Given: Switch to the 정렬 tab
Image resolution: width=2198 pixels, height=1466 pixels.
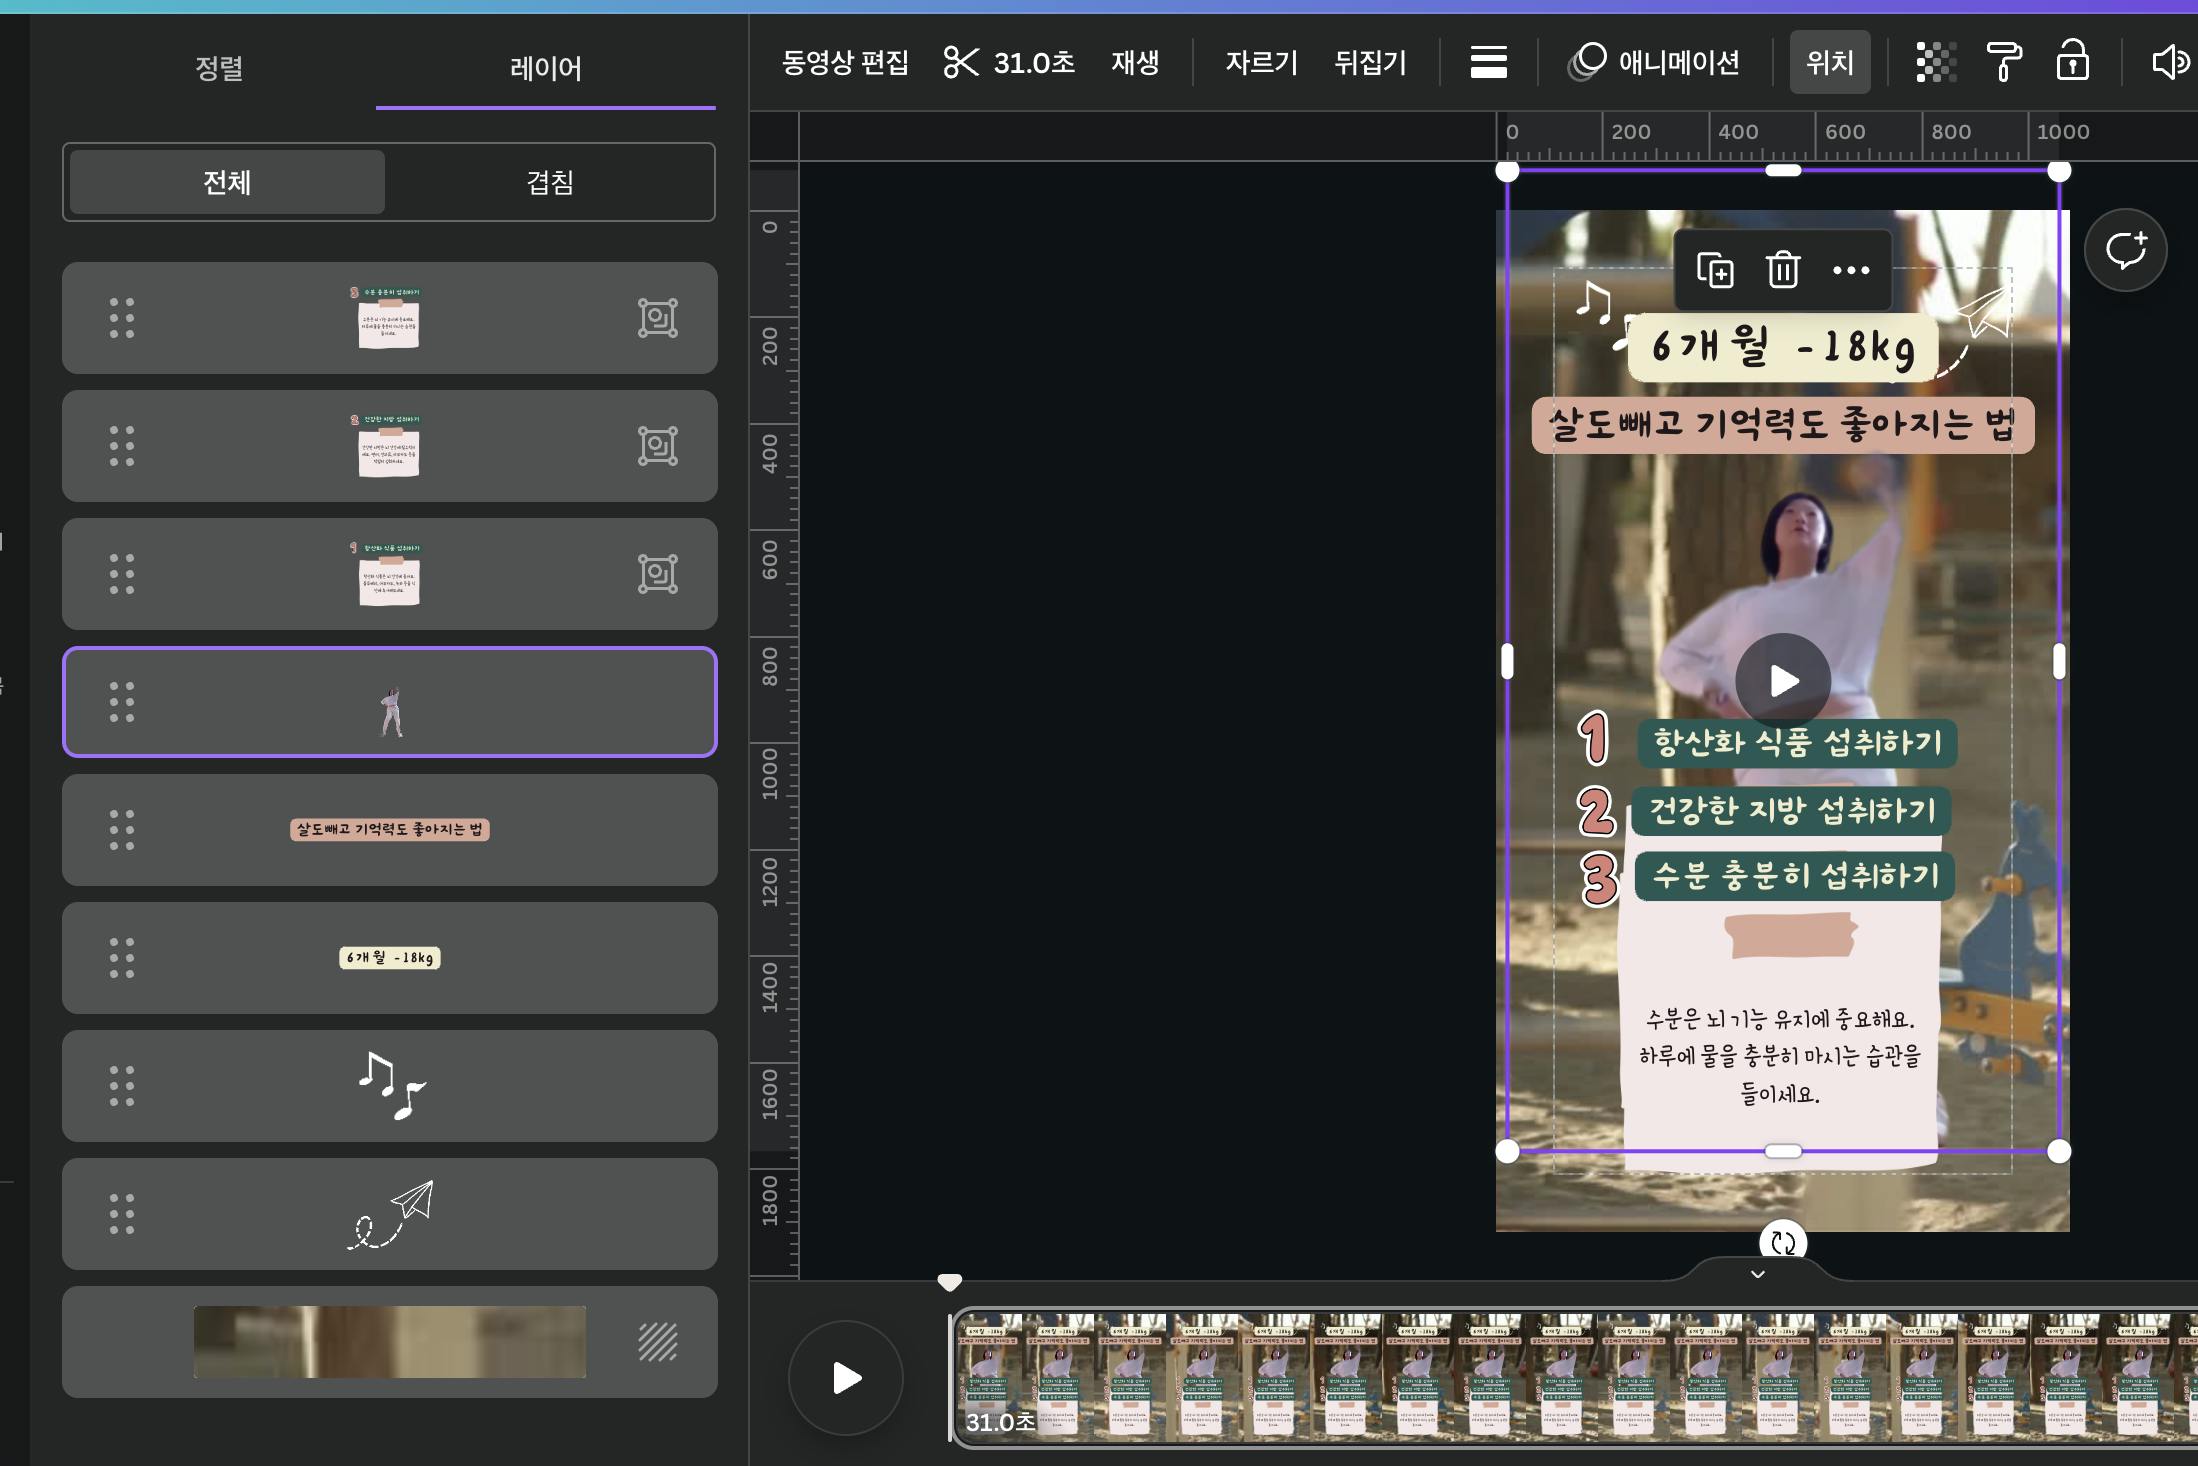Looking at the screenshot, I should pyautogui.click(x=219, y=68).
